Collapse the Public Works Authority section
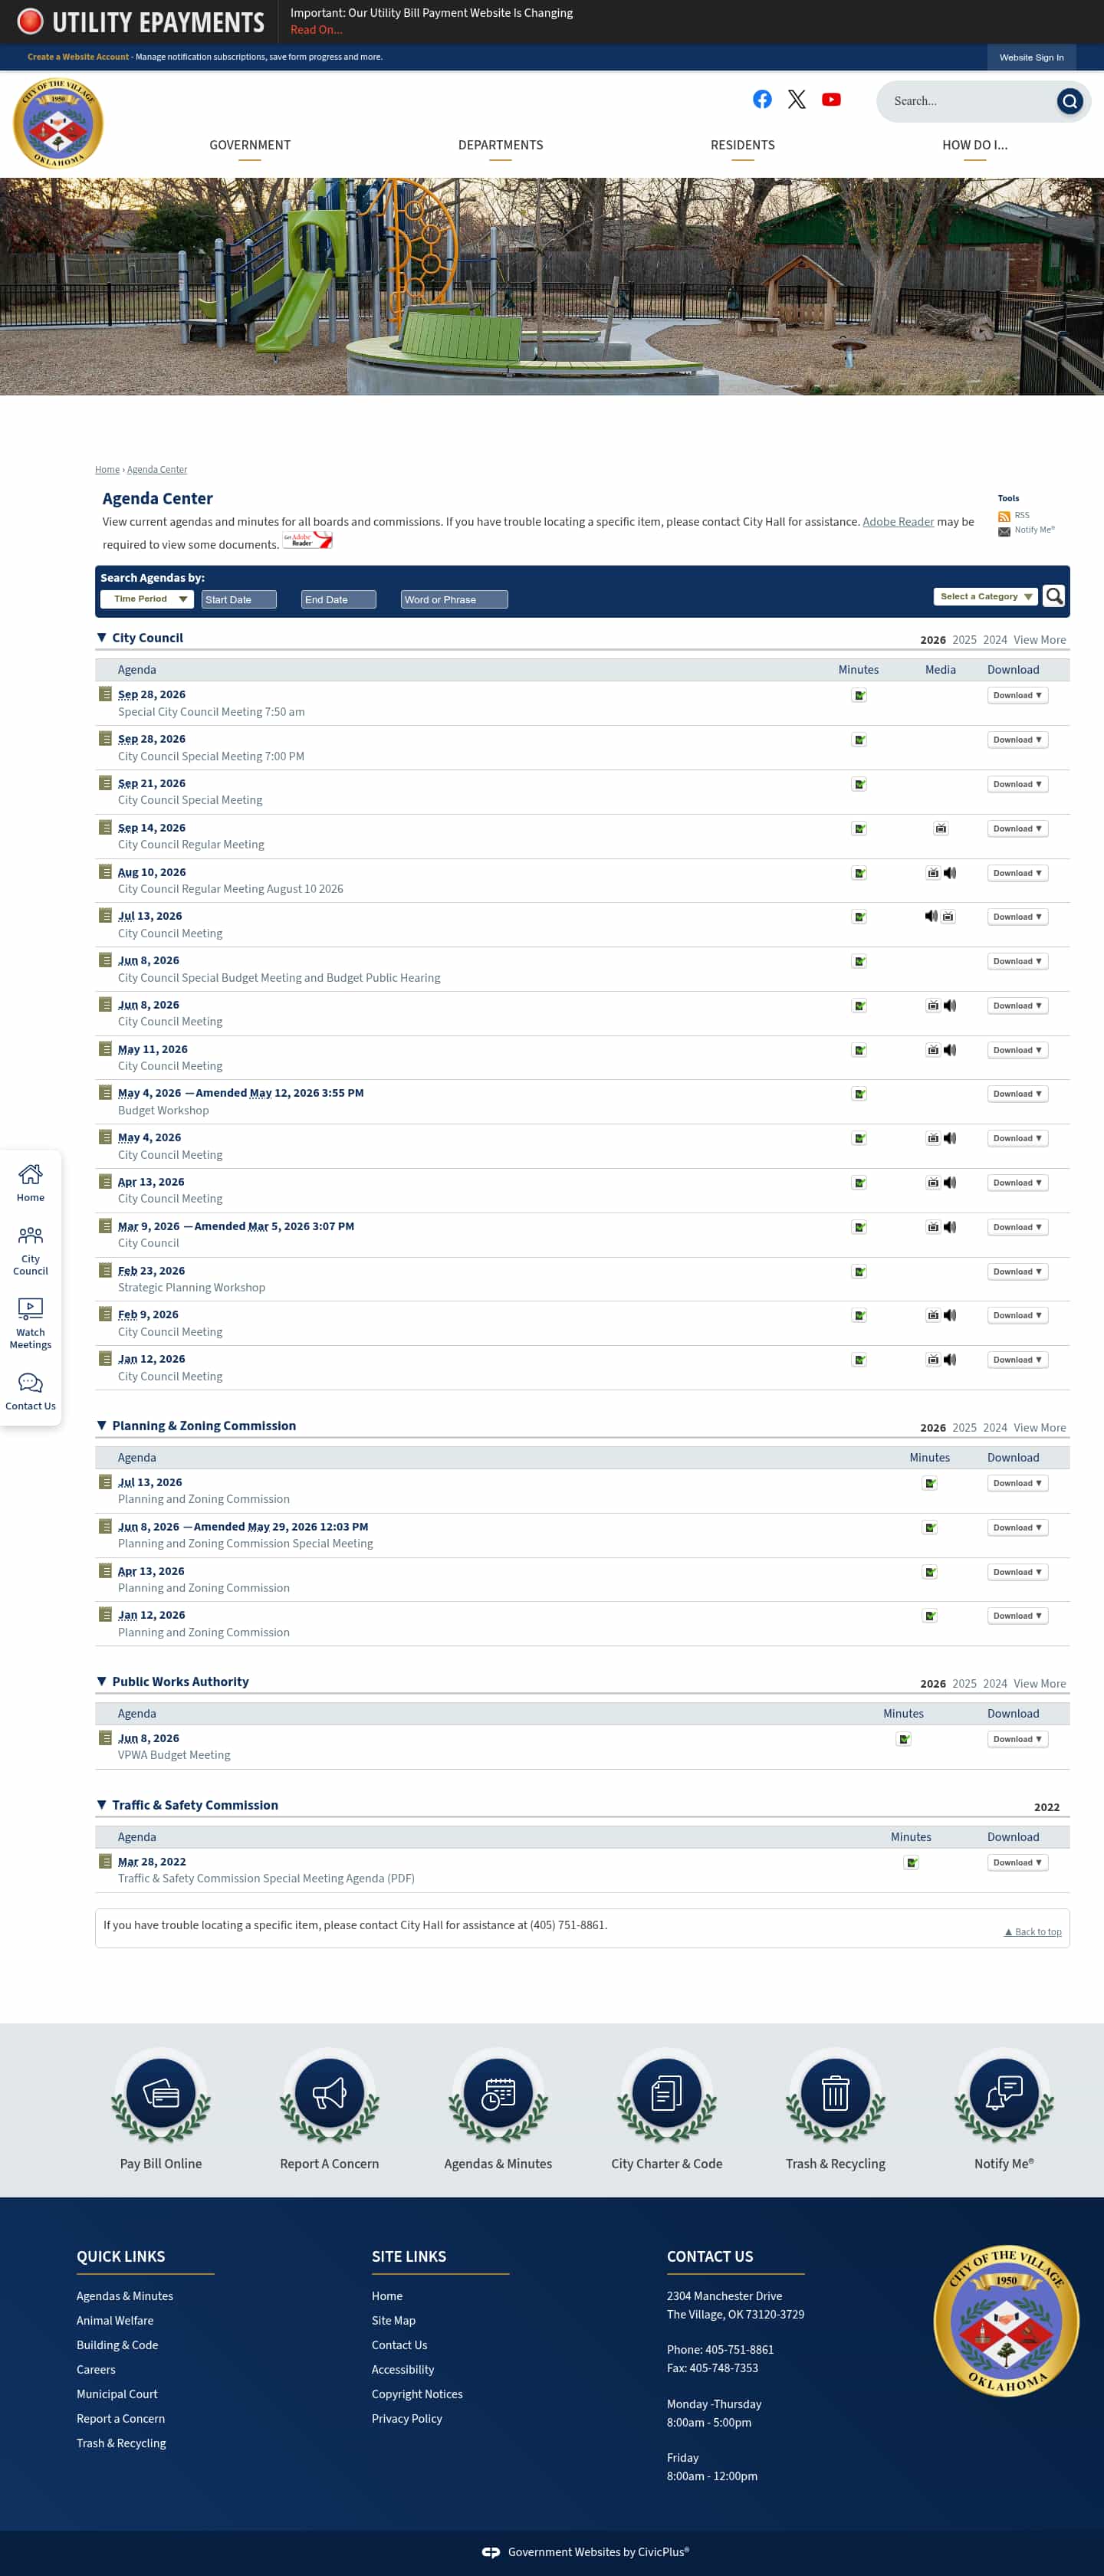 pyautogui.click(x=101, y=1681)
